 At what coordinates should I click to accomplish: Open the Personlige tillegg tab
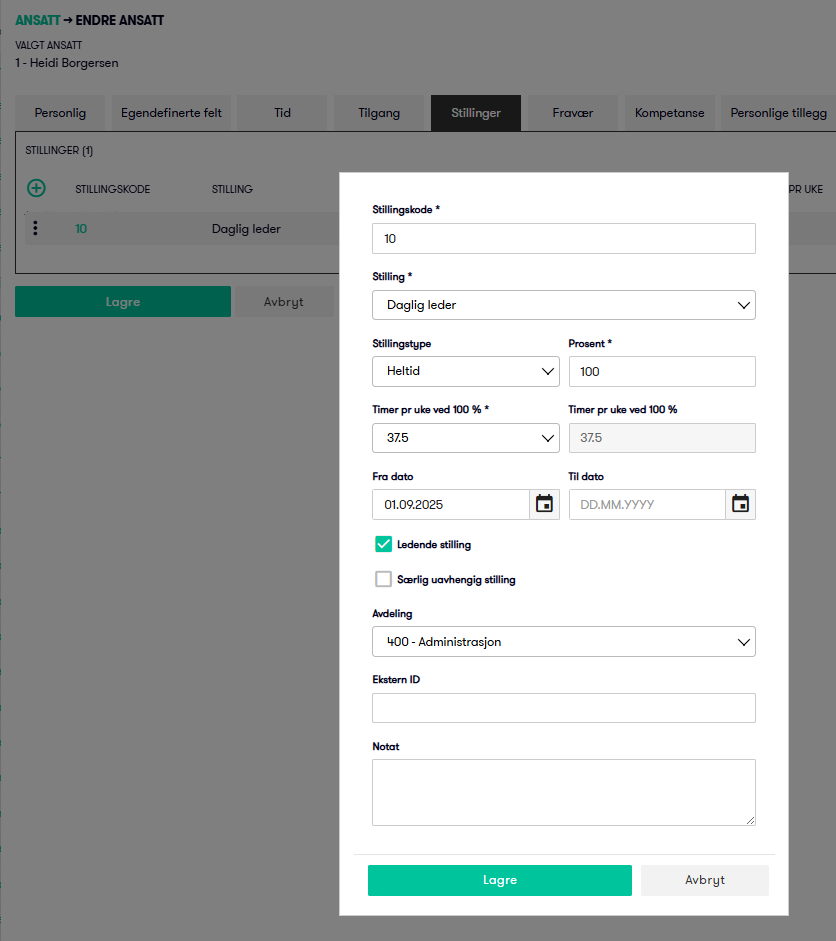pyautogui.click(x=778, y=113)
